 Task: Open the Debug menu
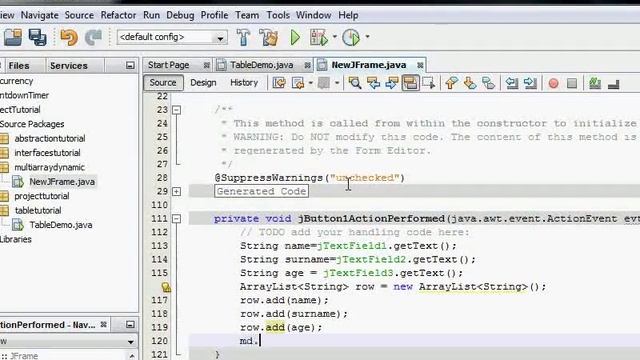180,16
